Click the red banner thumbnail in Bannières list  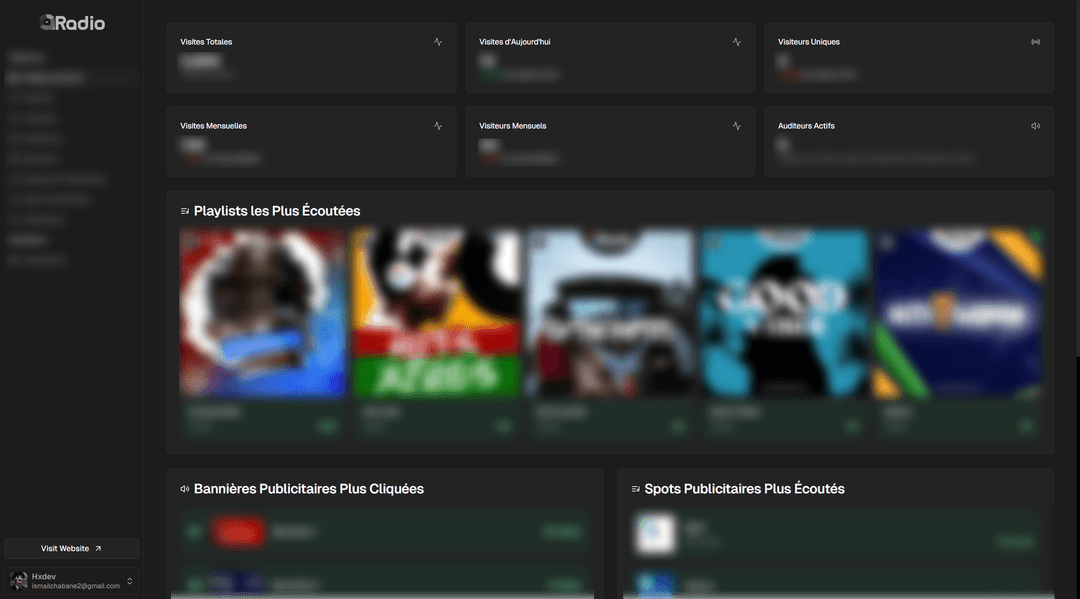(x=238, y=532)
